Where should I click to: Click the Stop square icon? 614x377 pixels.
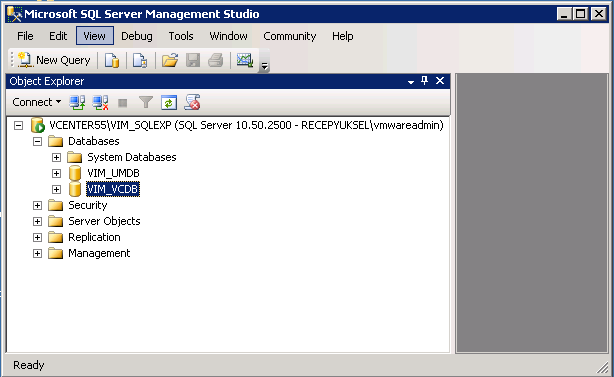pyautogui.click(x=123, y=103)
